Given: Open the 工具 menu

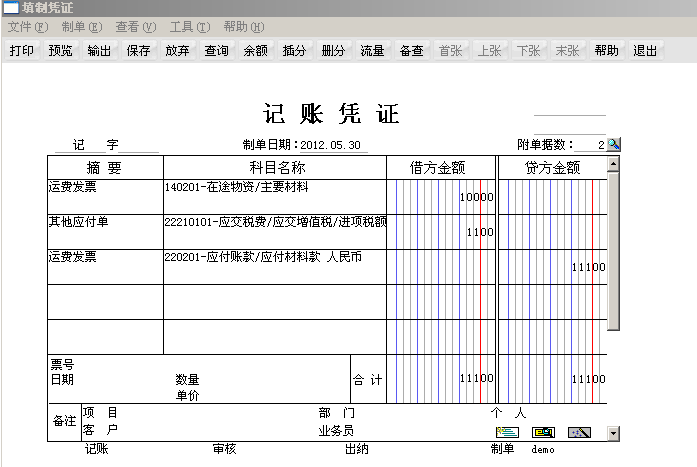Looking at the screenshot, I should [x=189, y=27].
